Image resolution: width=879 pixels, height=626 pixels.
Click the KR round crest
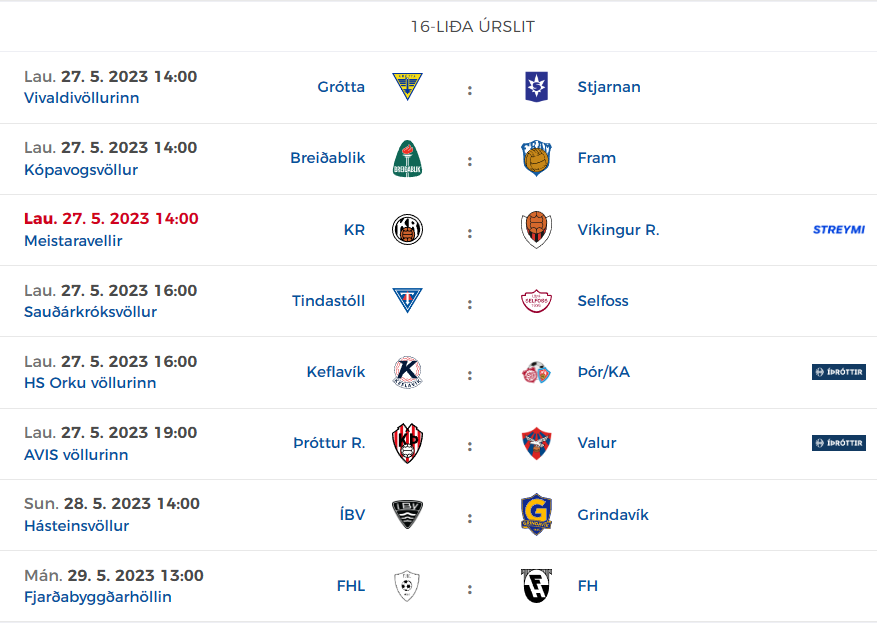pyautogui.click(x=408, y=230)
